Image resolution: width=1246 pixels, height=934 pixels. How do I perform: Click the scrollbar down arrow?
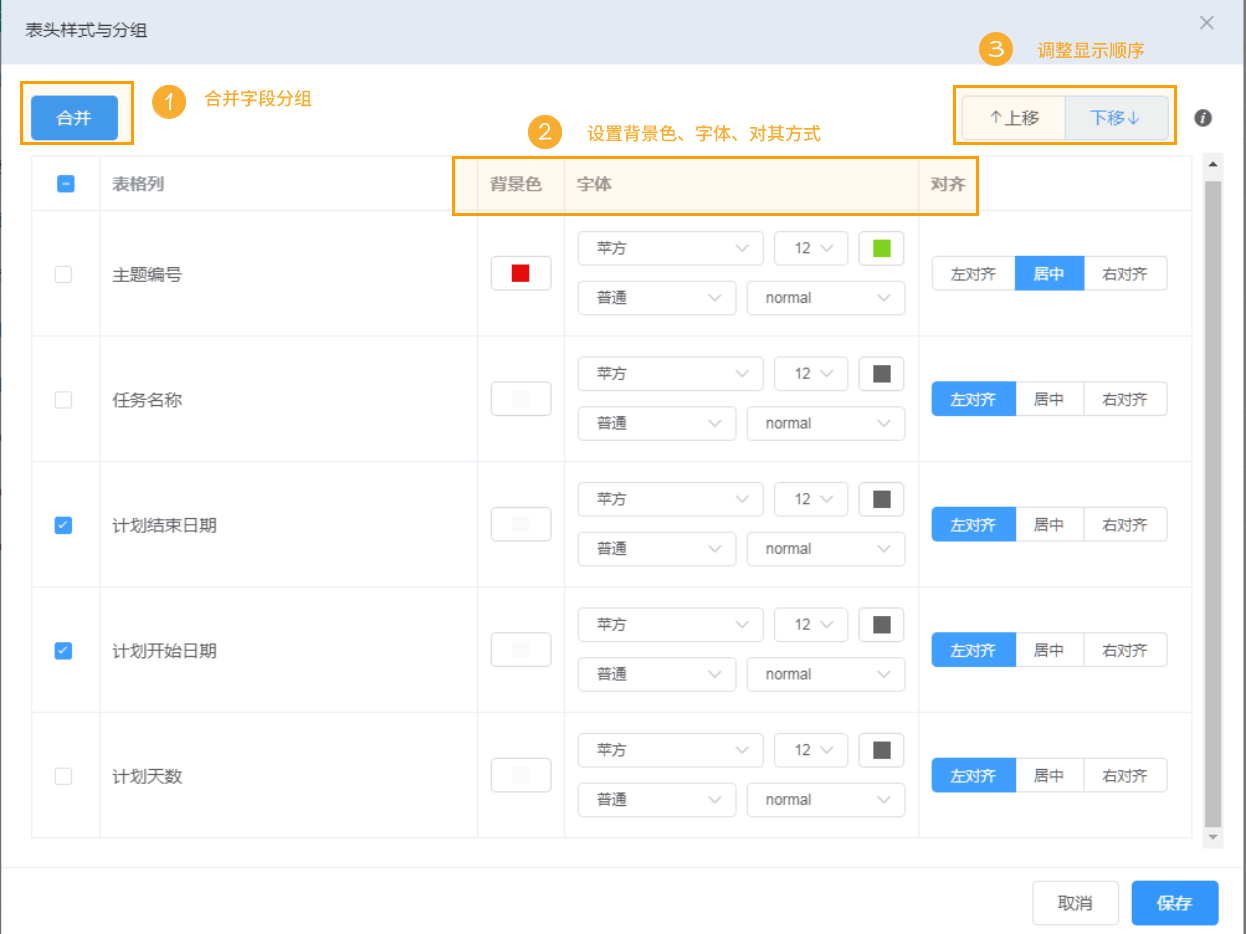point(1213,836)
